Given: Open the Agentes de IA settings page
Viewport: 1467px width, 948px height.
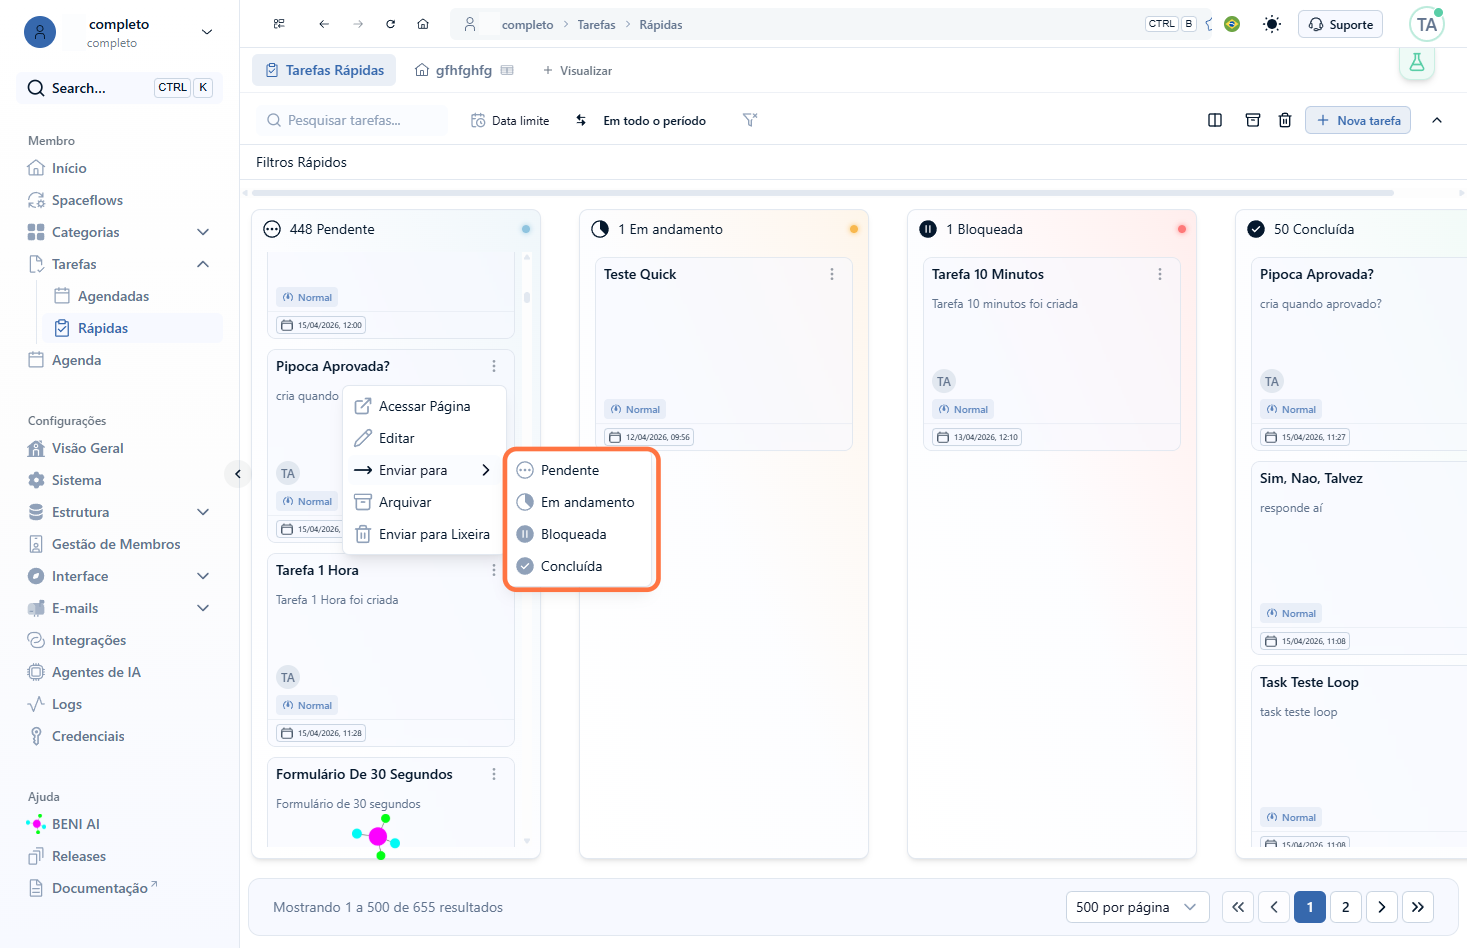Looking at the screenshot, I should pyautogui.click(x=96, y=672).
